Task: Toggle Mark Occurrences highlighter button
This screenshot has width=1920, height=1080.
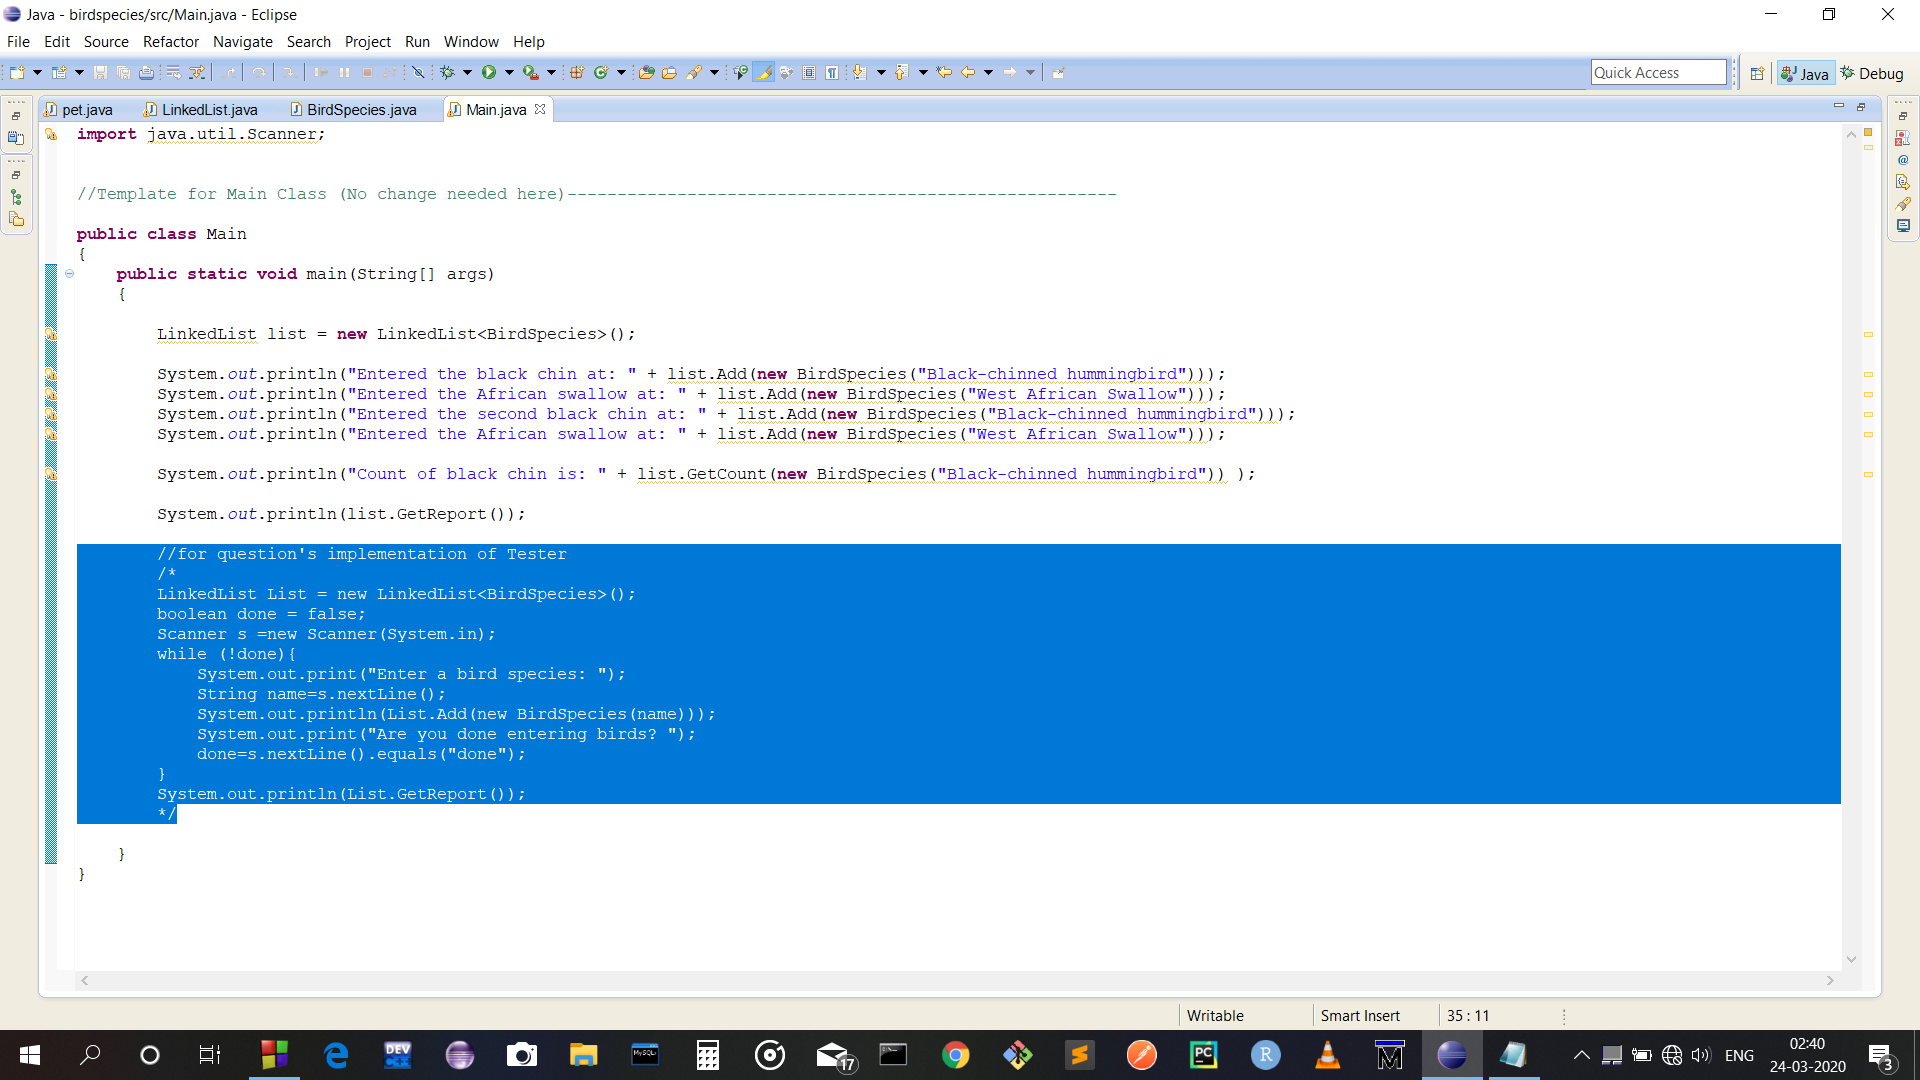Action: (763, 72)
